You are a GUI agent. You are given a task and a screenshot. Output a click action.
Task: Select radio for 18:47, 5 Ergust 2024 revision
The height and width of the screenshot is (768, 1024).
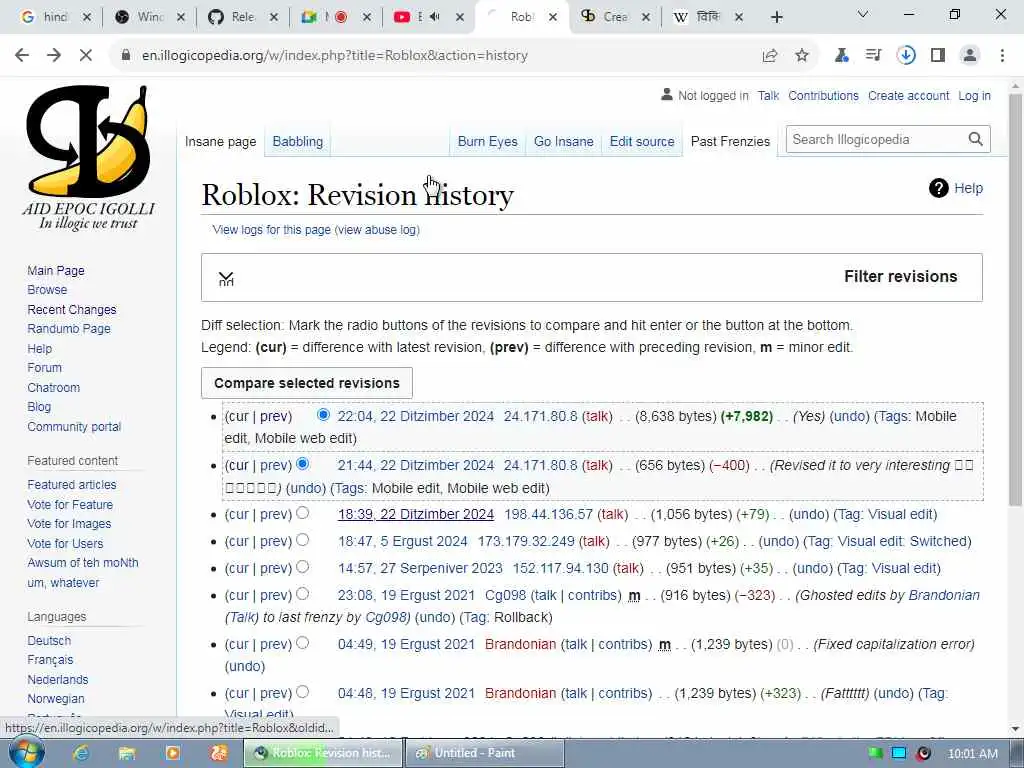[x=302, y=539]
